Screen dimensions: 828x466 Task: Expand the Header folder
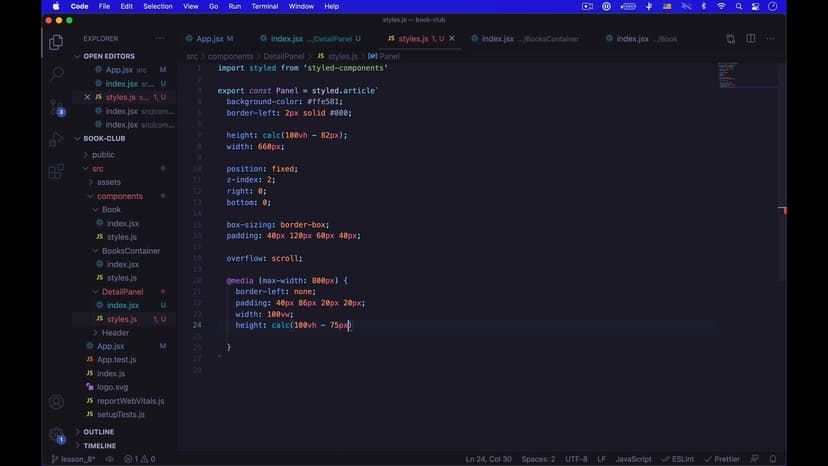[115, 332]
